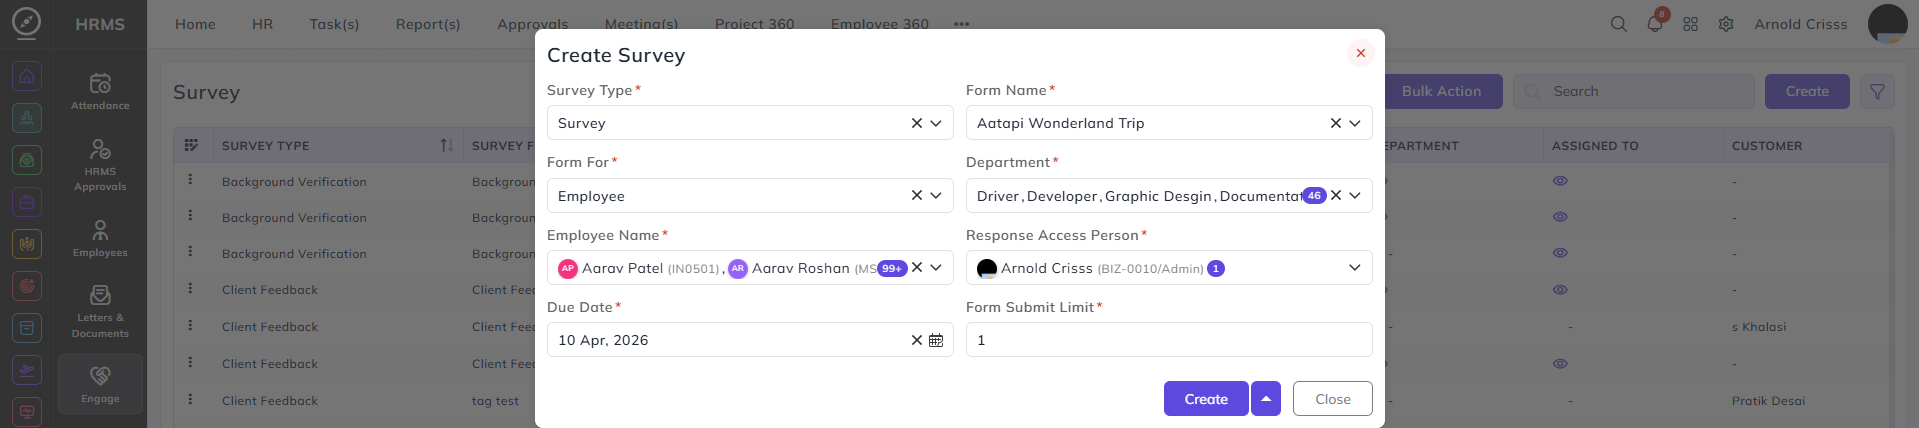Expand the Form For dropdown
Image resolution: width=1919 pixels, height=428 pixels.
[x=936, y=195]
